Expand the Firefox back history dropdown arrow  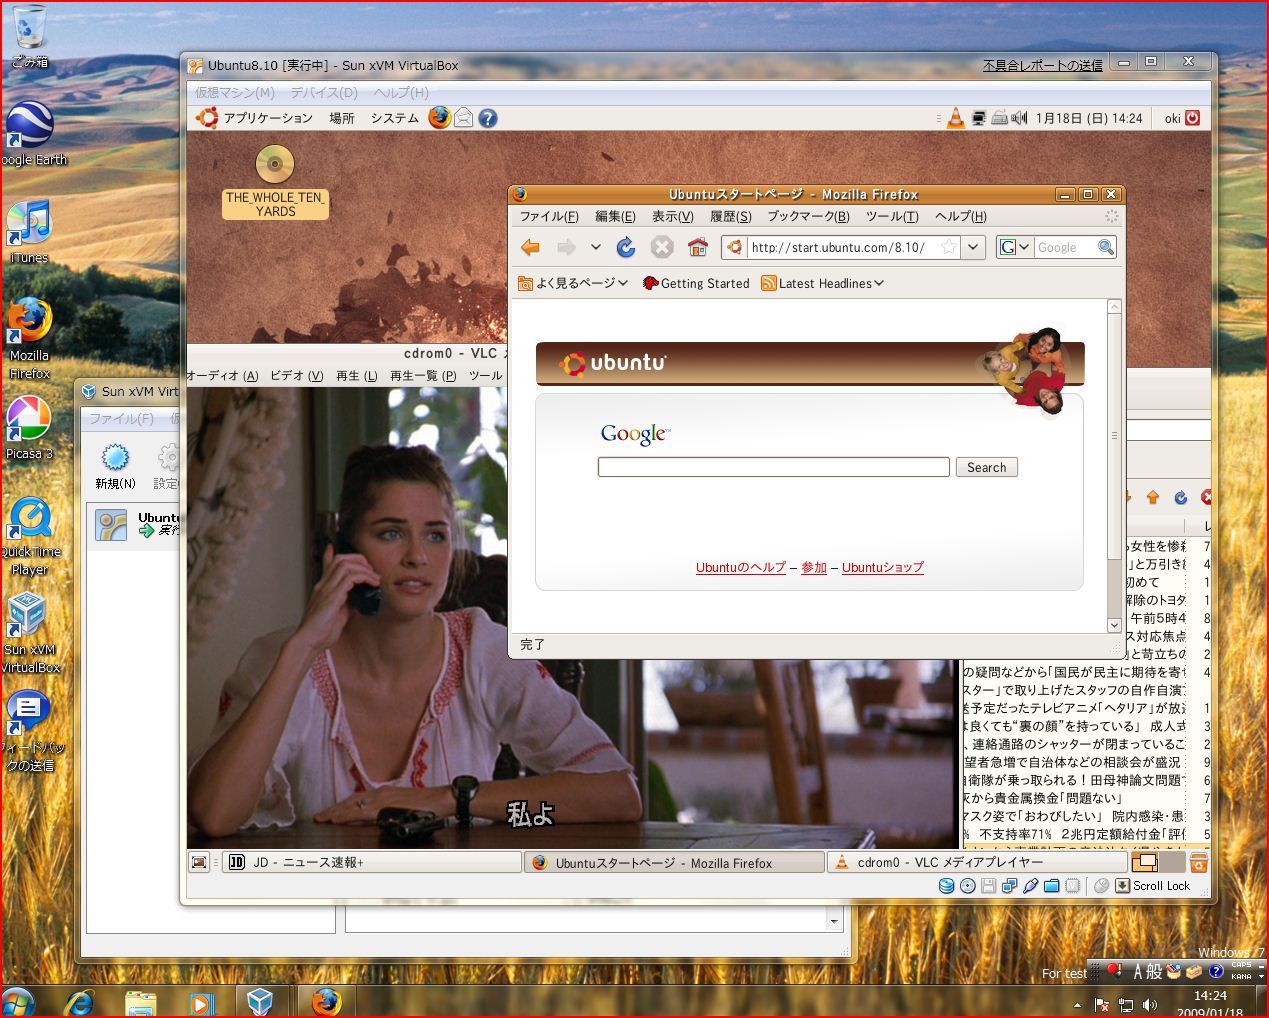click(595, 247)
